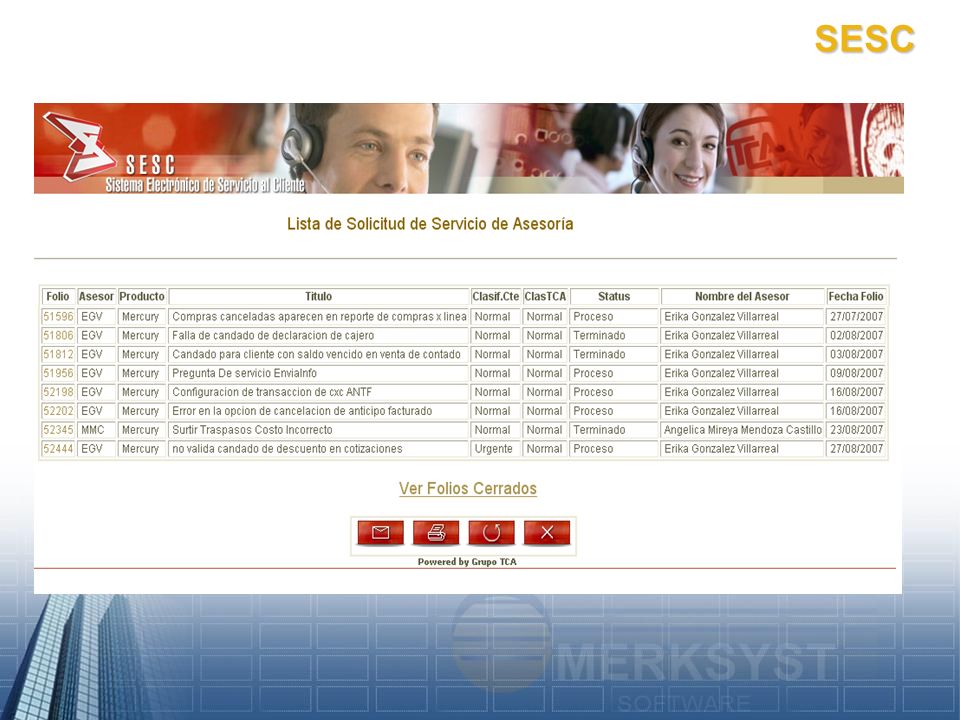Select title 'Compras canceladas aparecen en reporte de compras x linea'
Screen dimensions: 960x720
point(319,317)
